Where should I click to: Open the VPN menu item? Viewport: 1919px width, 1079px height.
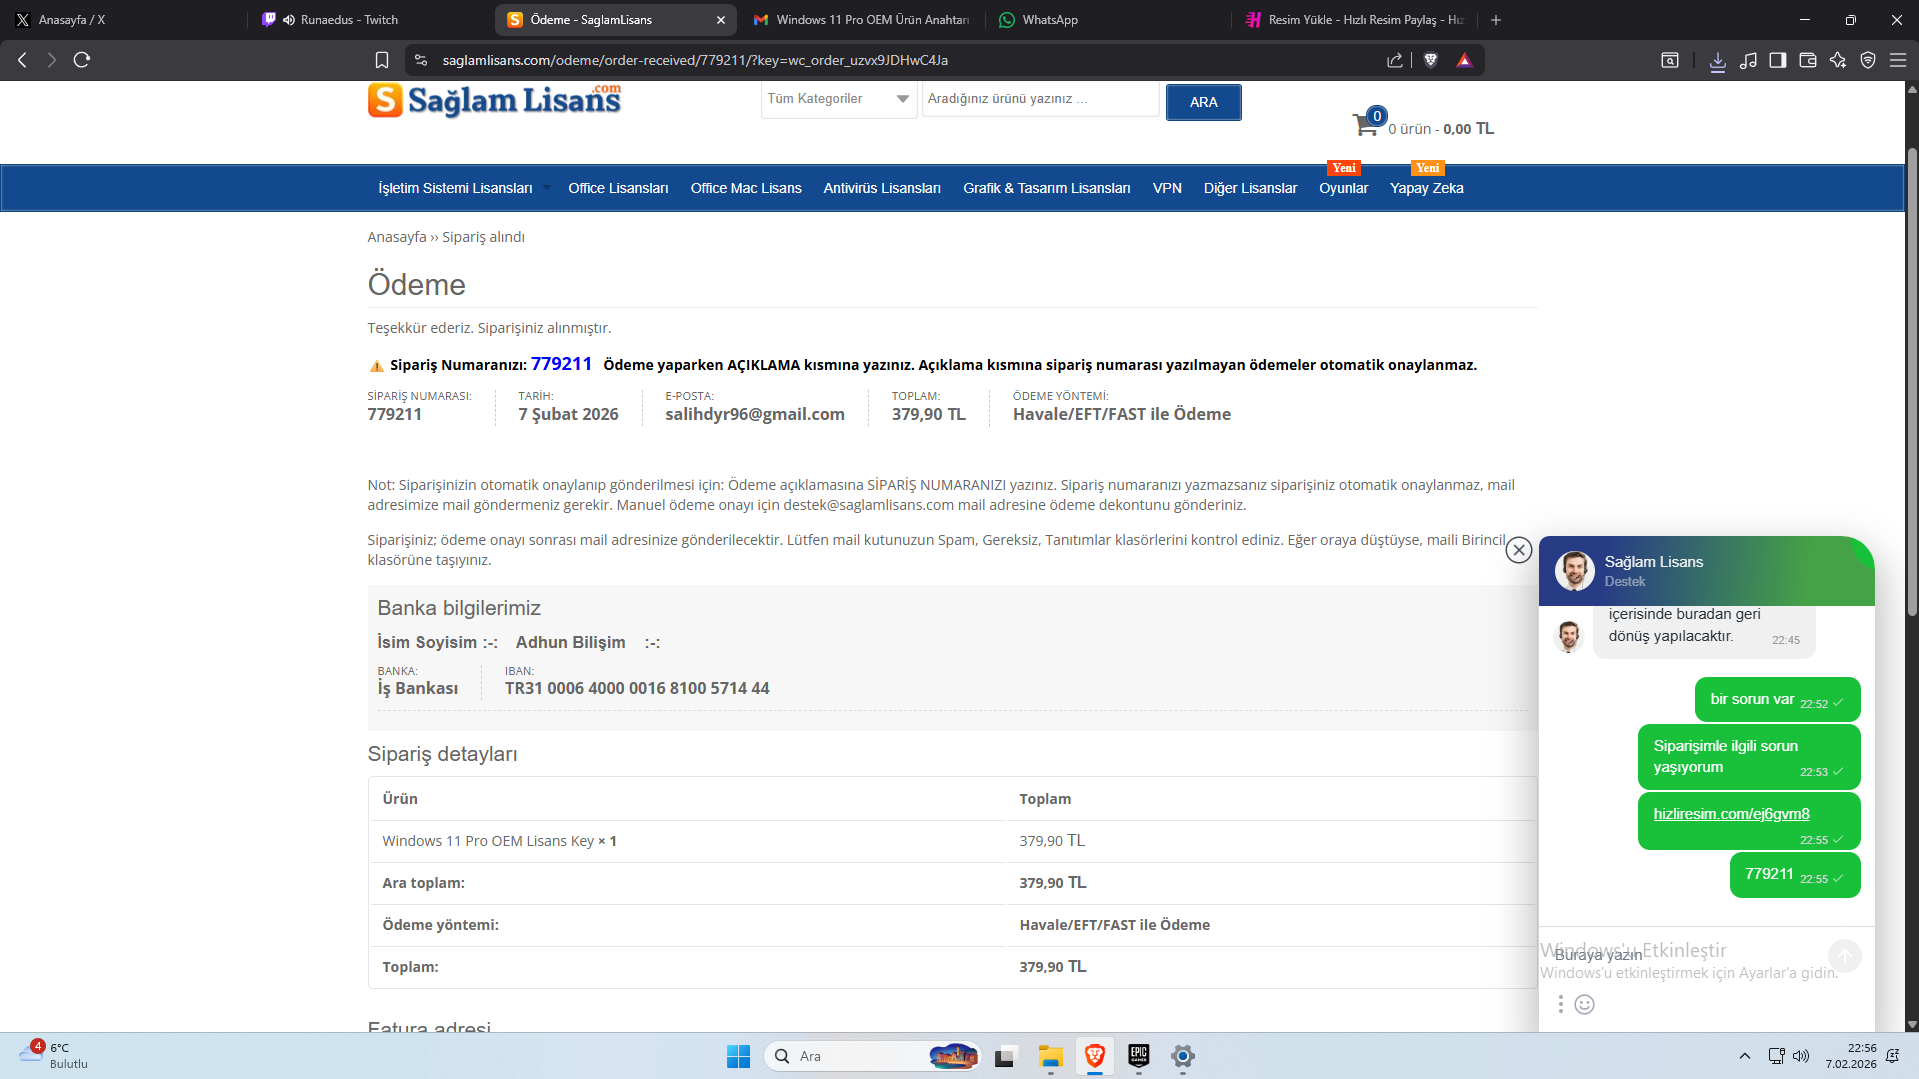pos(1167,188)
